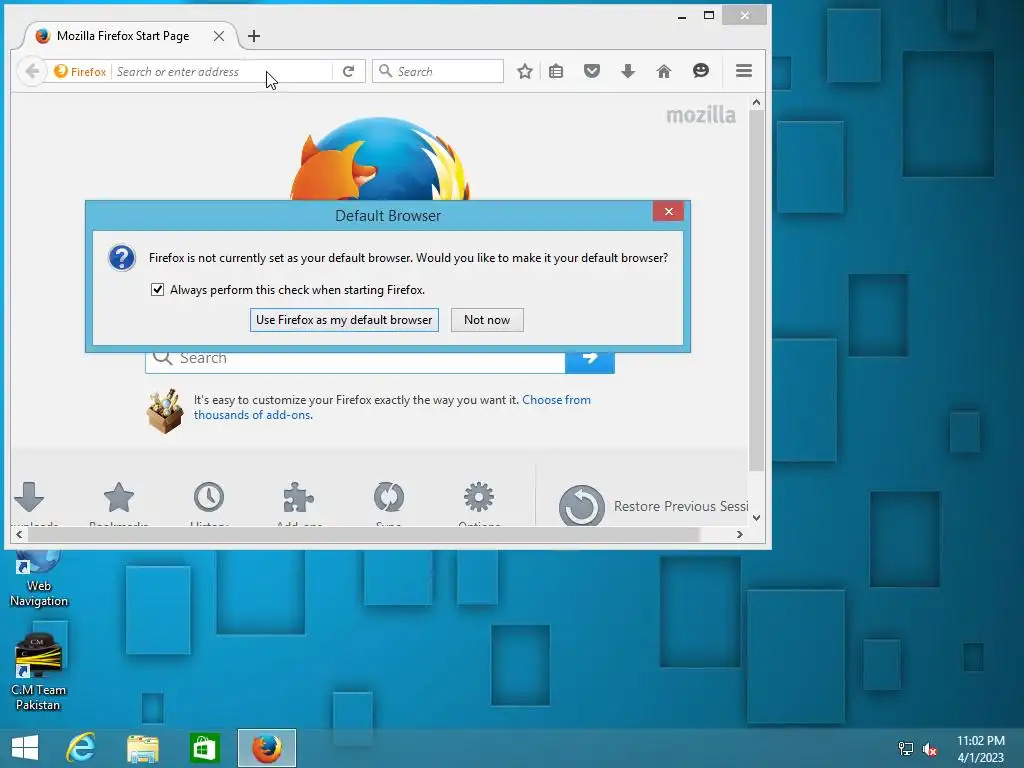1024x768 pixels.
Task: Click the network tray icon
Action: pyautogui.click(x=906, y=749)
